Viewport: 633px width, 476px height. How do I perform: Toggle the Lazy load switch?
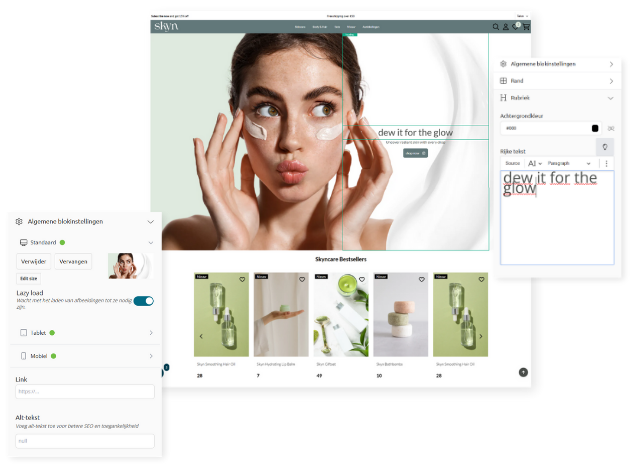tap(143, 300)
